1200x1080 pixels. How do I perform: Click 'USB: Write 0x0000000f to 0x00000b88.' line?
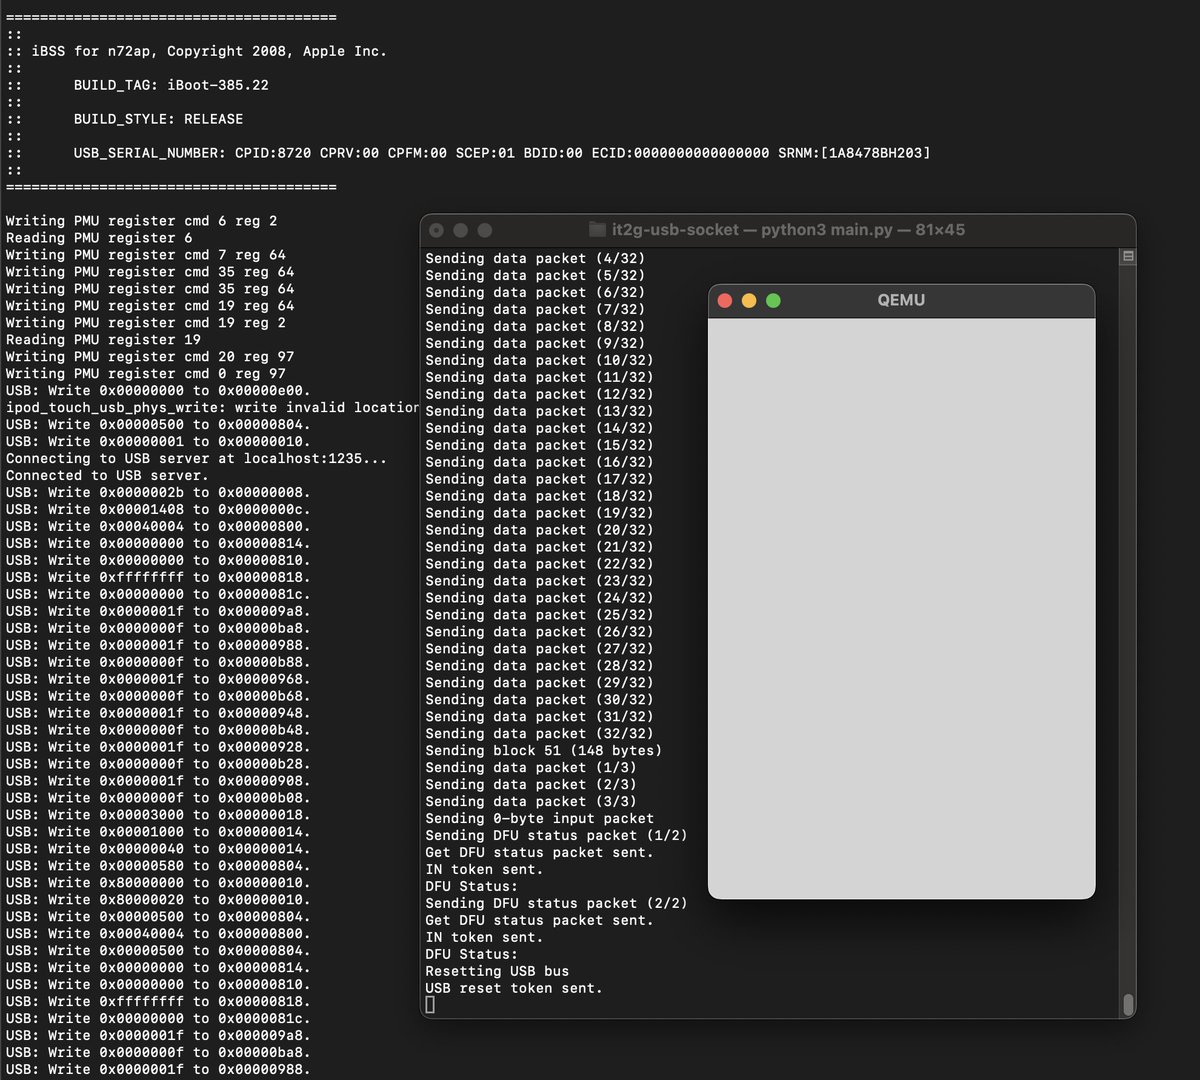(158, 663)
